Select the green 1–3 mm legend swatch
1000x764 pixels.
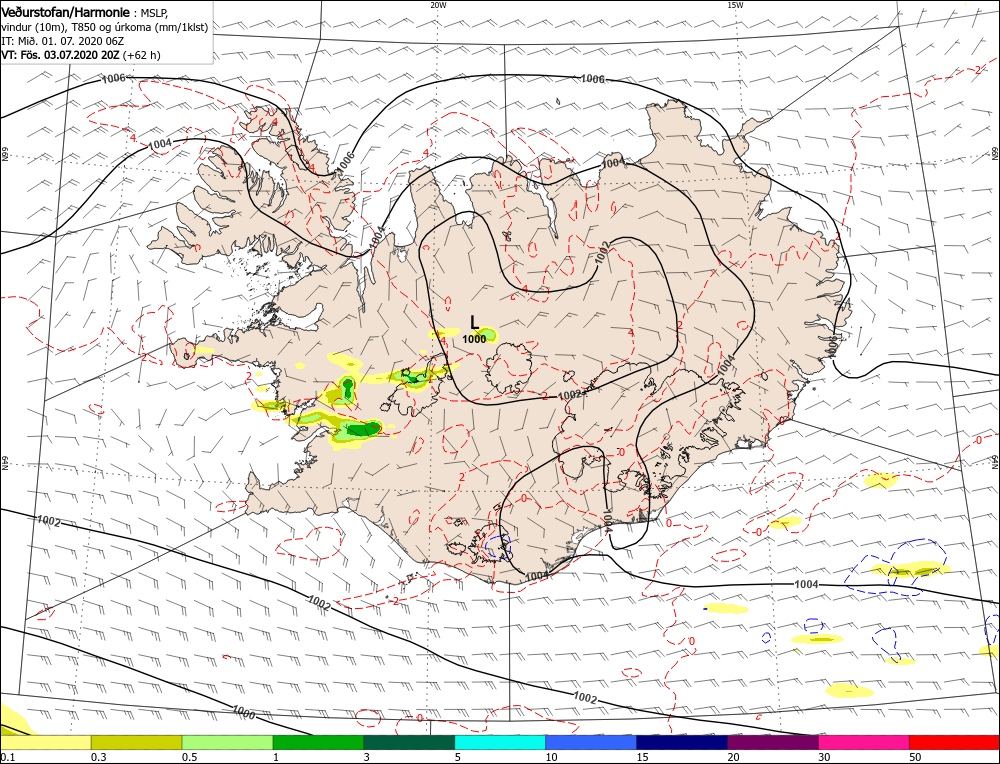318,742
